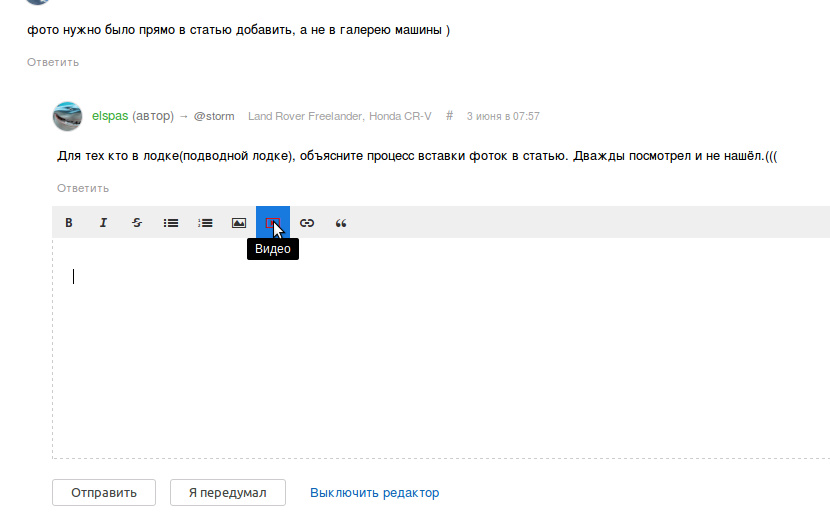The height and width of the screenshot is (514, 830).
Task: Reply to elspas's comment via Ответить
Action: (x=83, y=188)
